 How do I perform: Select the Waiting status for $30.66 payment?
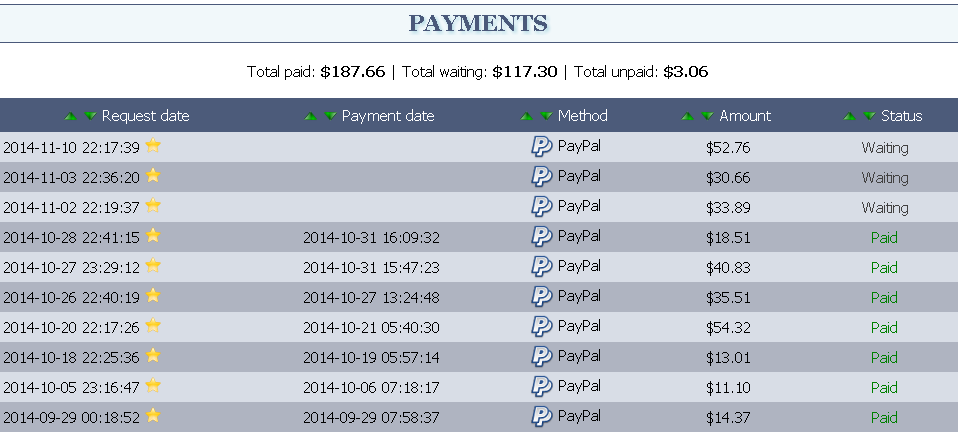pos(885,178)
